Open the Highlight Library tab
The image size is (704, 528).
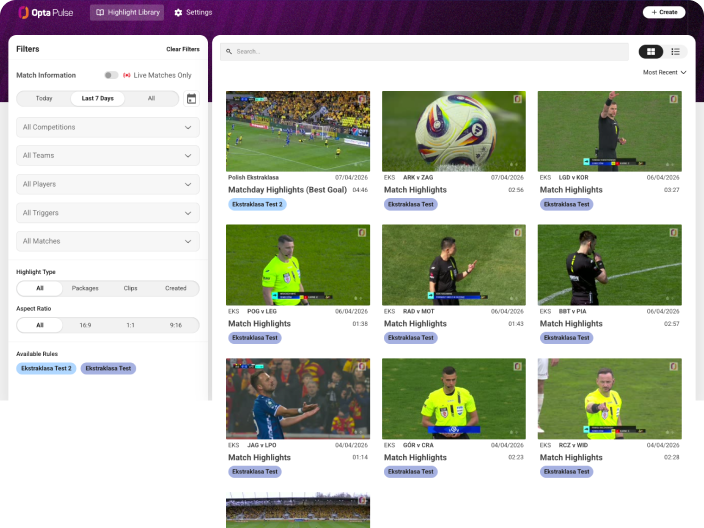pos(128,13)
